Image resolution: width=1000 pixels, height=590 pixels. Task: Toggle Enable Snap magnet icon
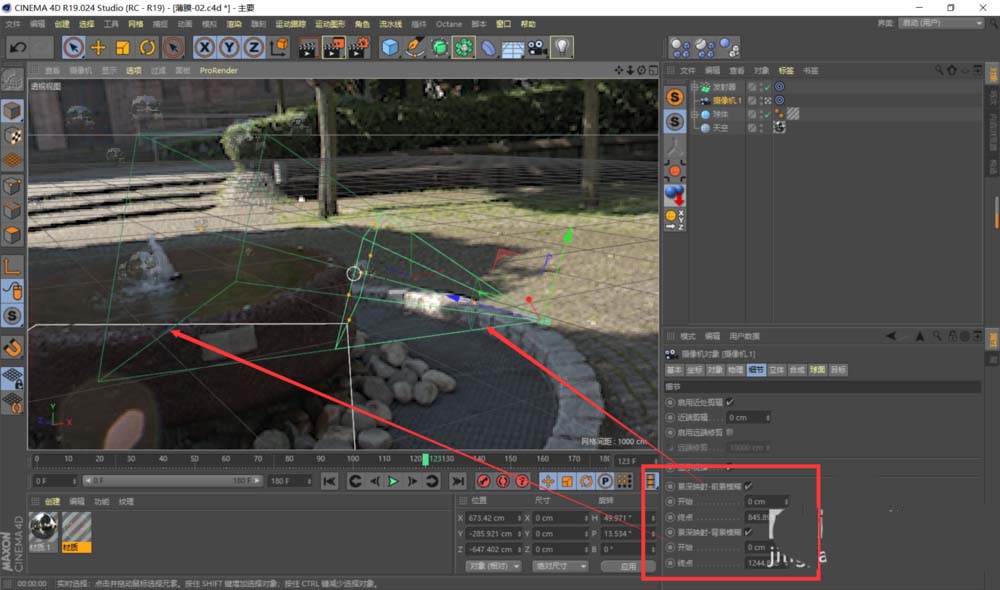click(12, 348)
